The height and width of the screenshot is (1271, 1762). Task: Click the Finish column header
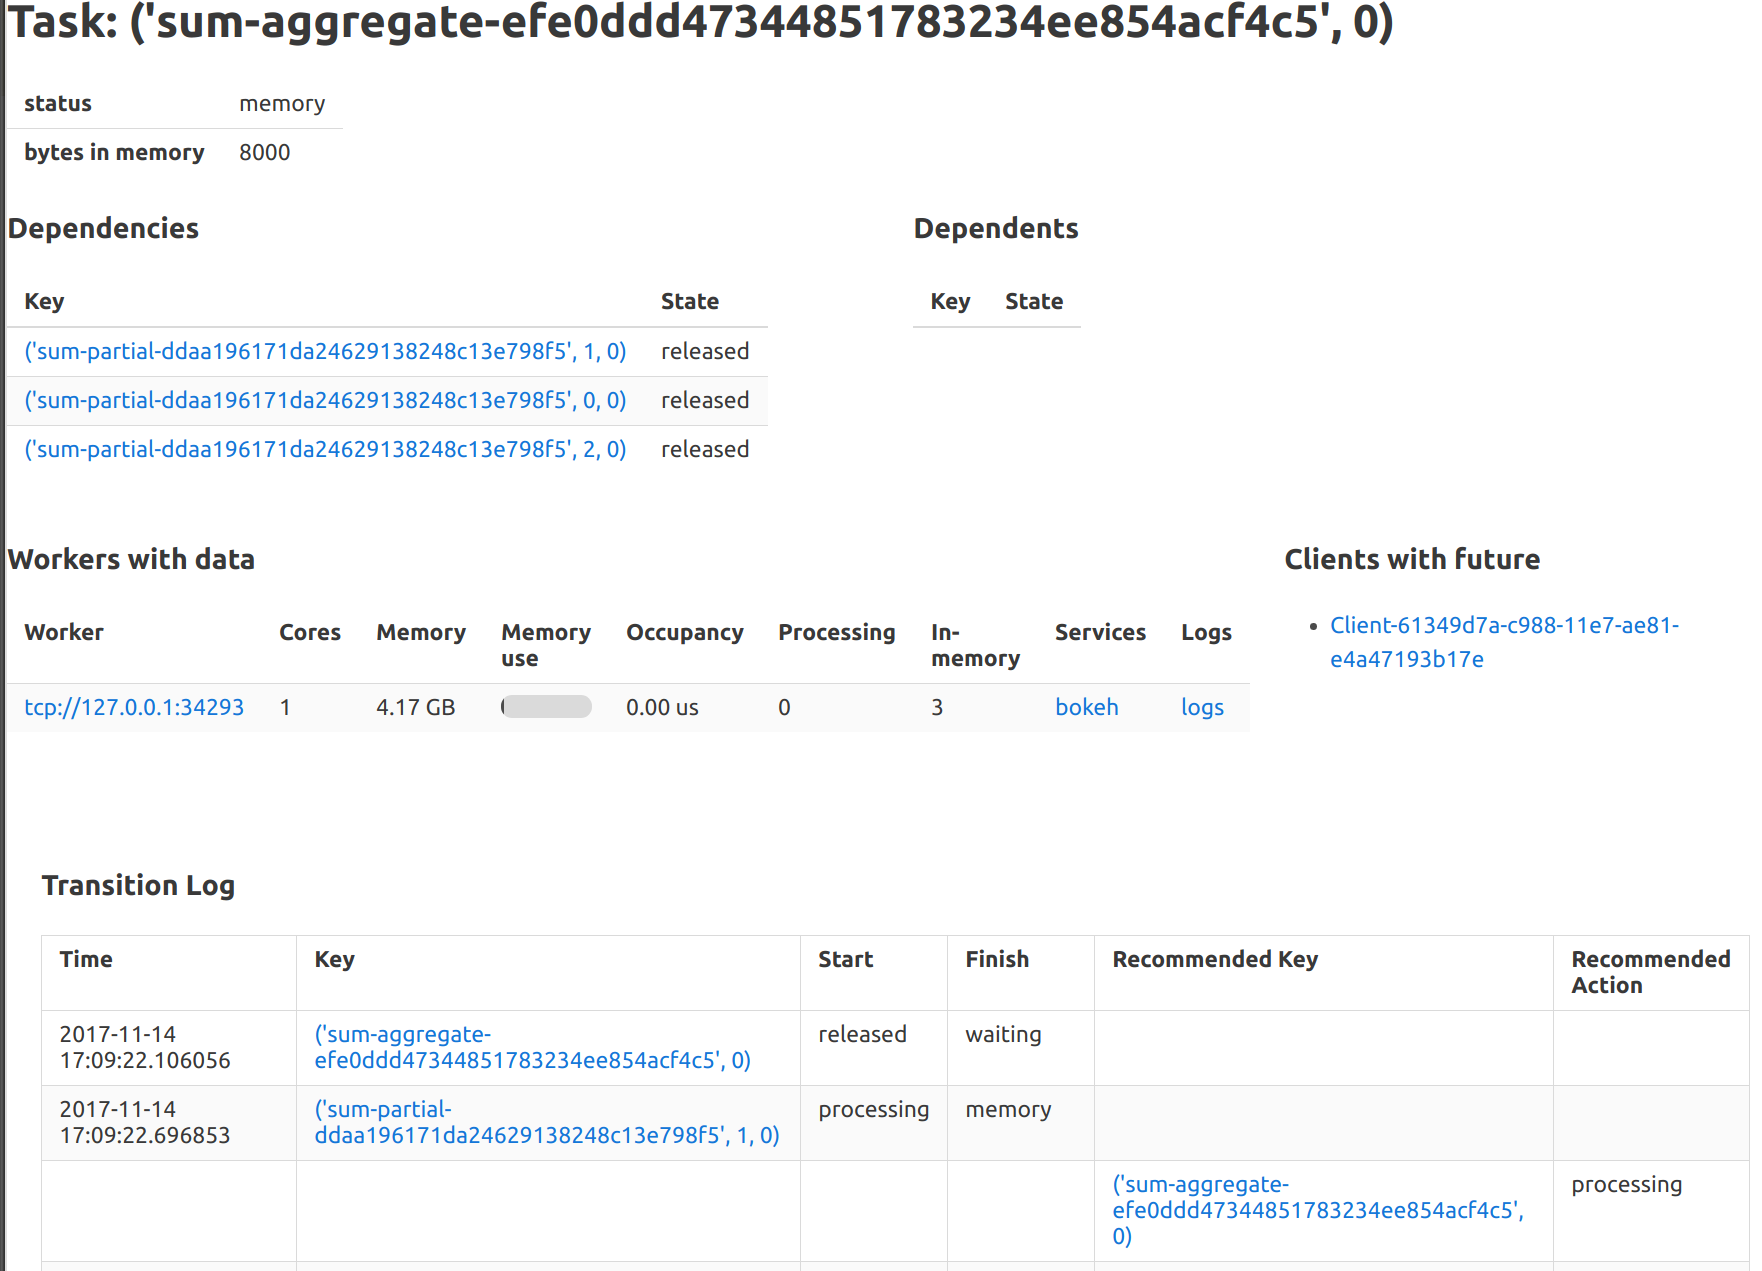tap(996, 960)
